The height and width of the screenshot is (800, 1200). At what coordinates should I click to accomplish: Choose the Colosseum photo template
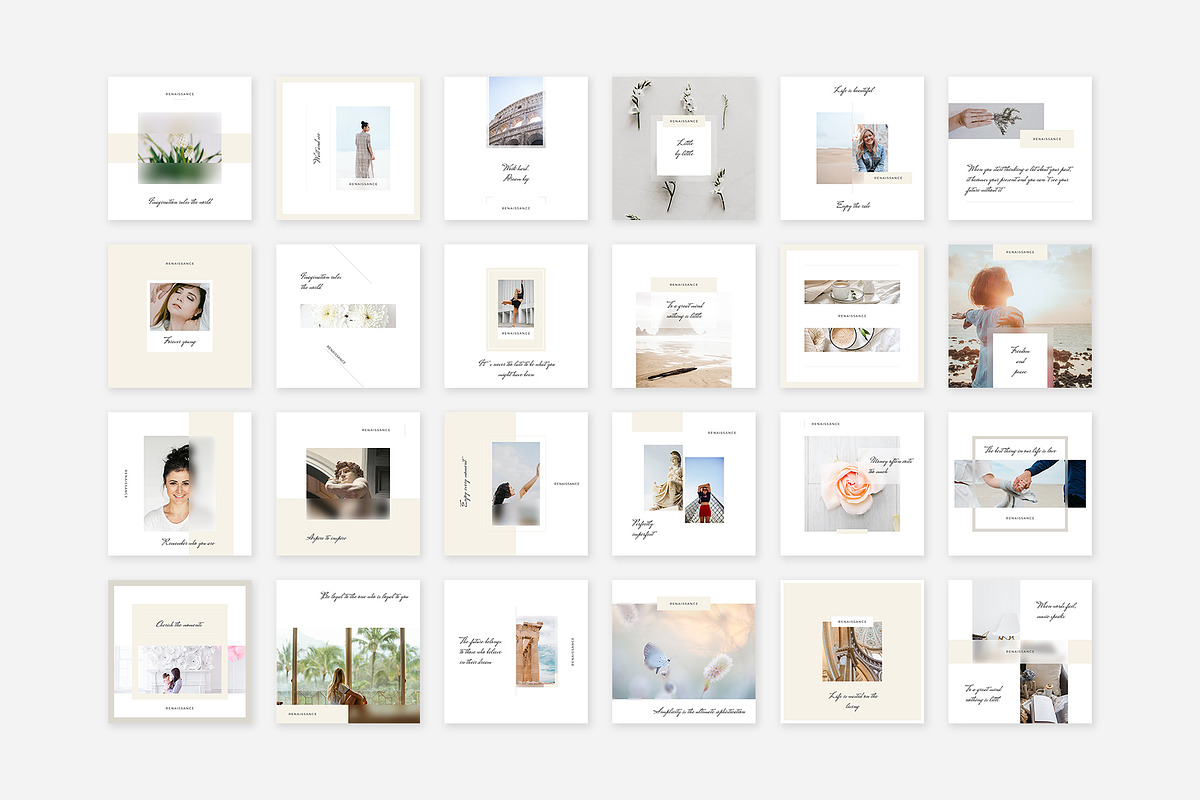[x=516, y=148]
